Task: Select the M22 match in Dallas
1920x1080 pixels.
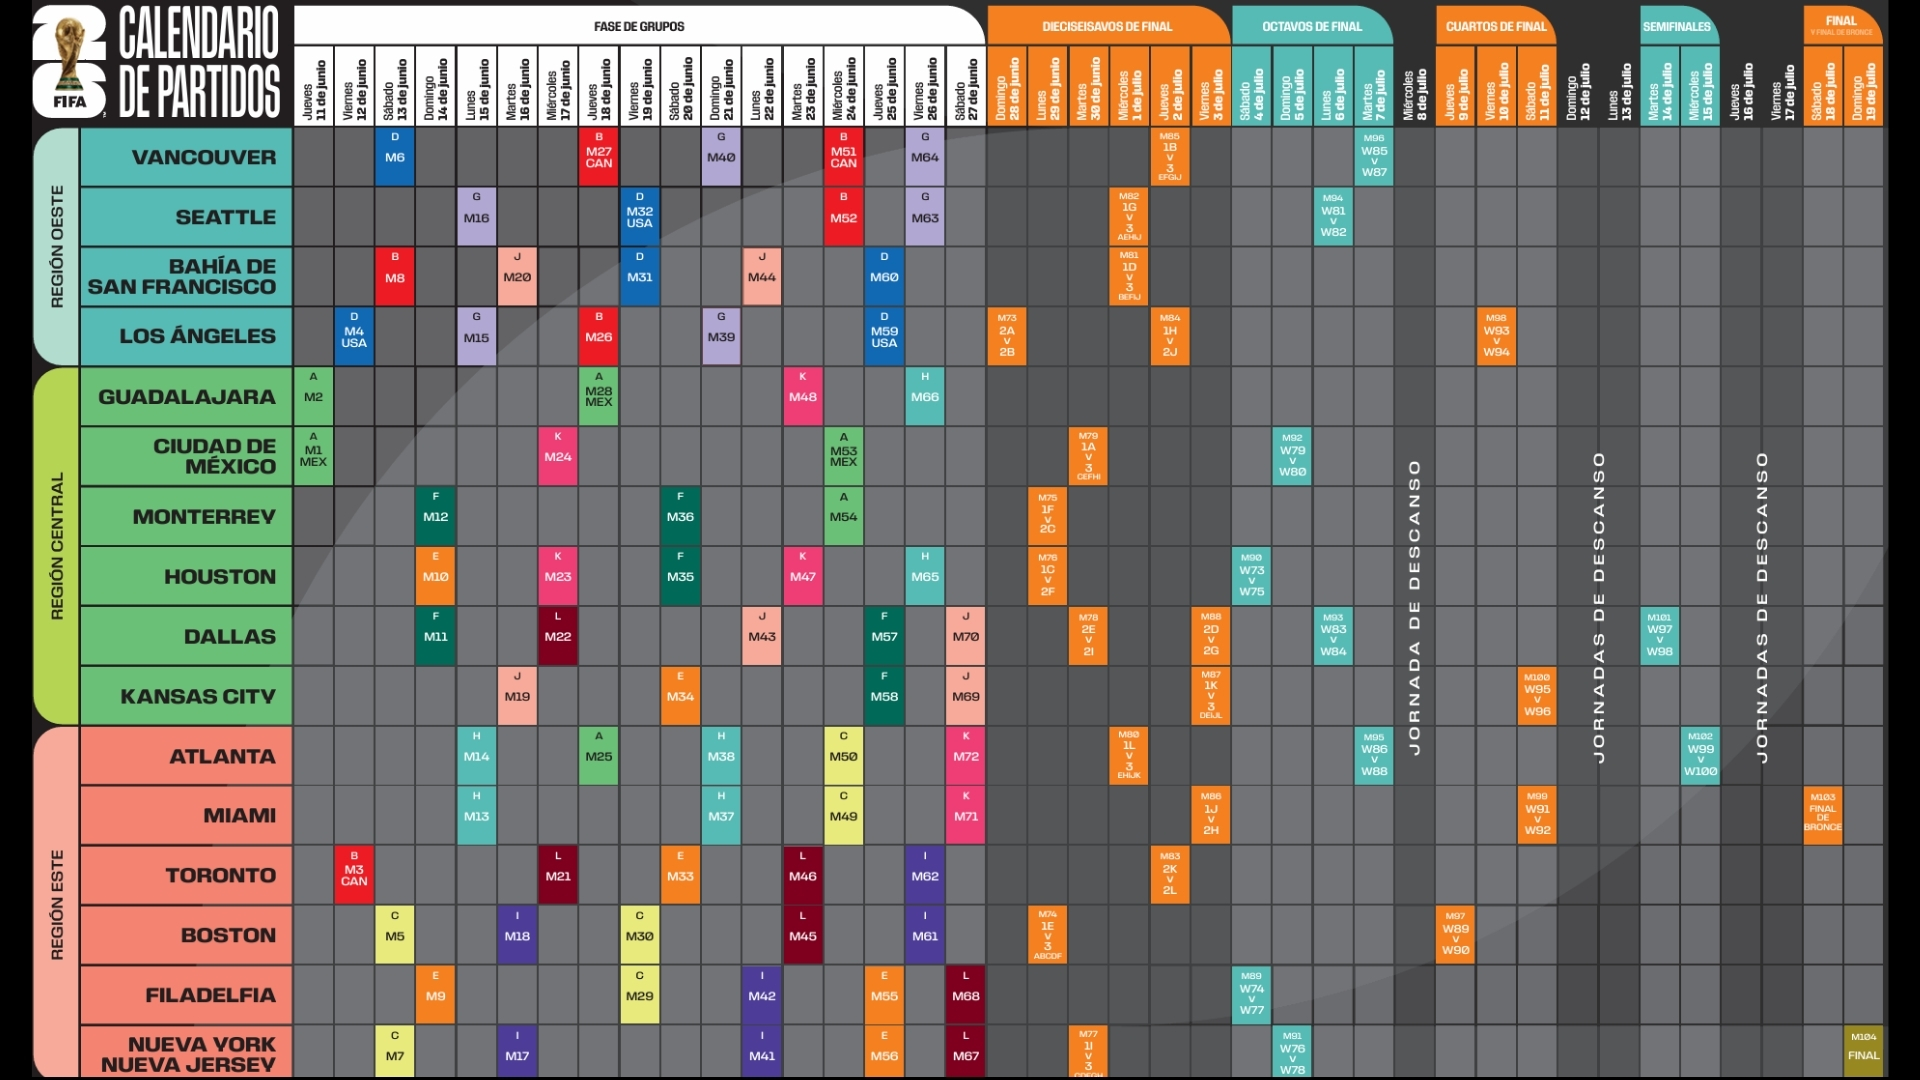Action: (558, 636)
